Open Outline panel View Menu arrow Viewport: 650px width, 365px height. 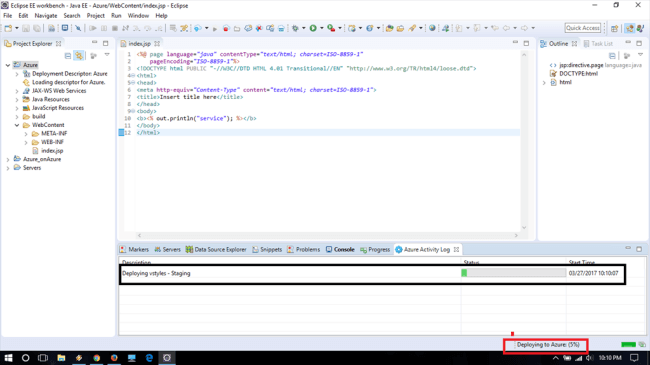pyautogui.click(x=640, y=55)
